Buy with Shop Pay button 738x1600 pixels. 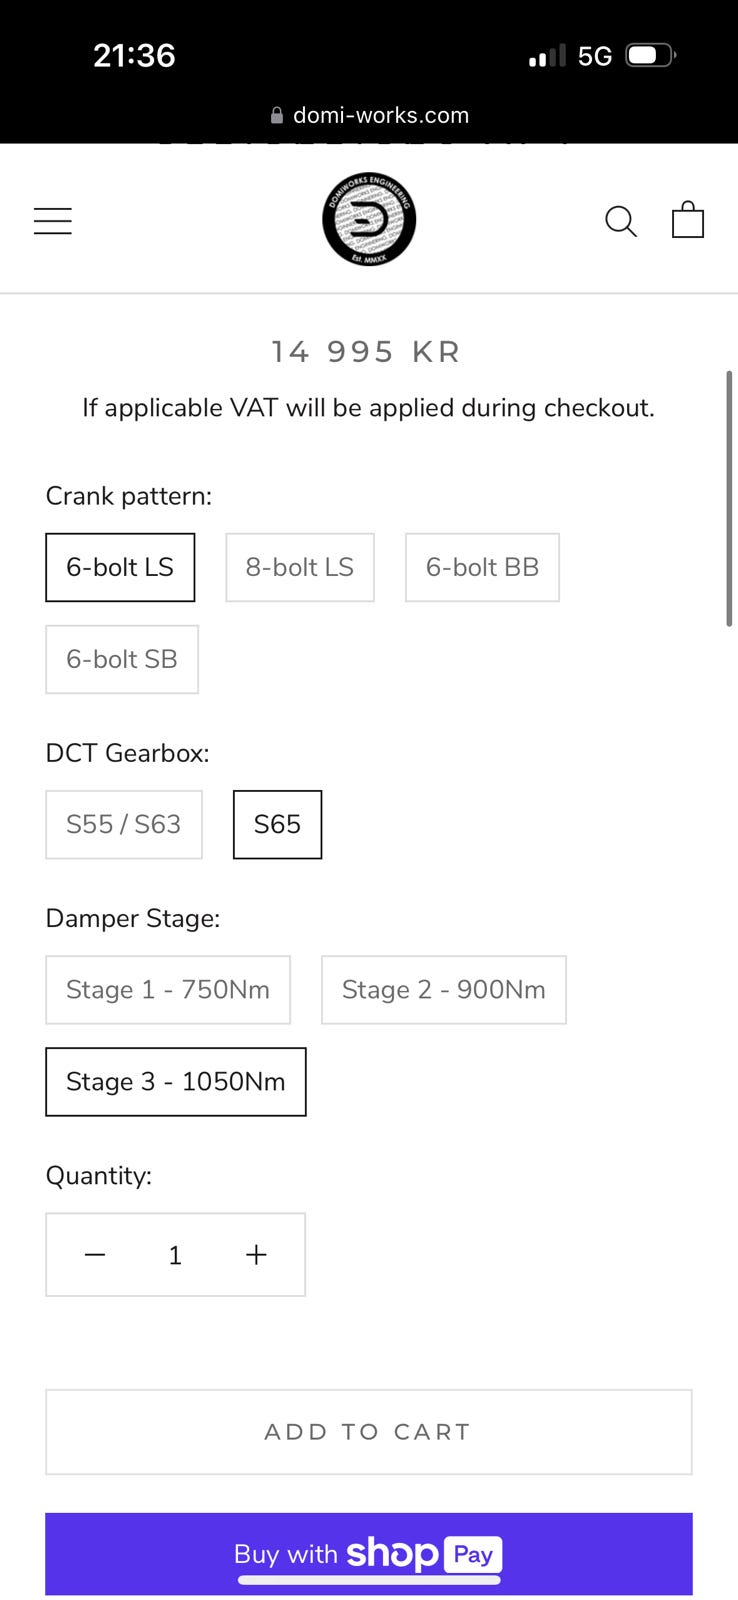click(369, 1554)
